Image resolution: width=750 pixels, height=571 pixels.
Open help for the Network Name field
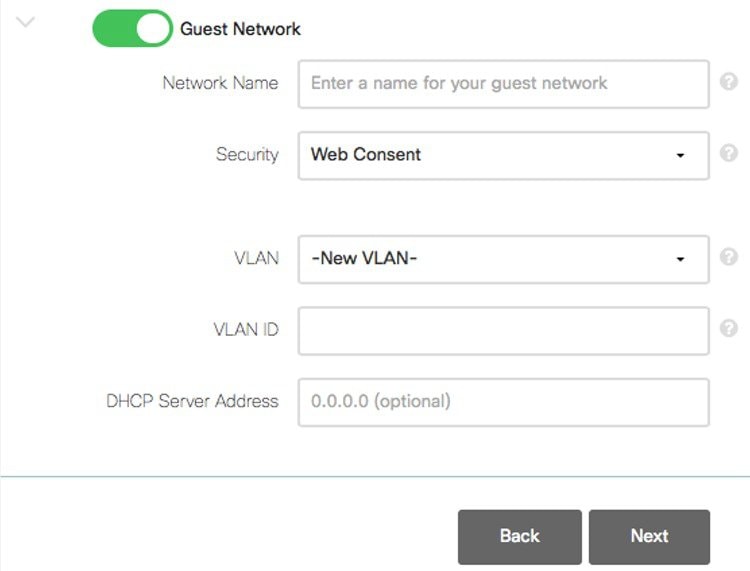728,83
